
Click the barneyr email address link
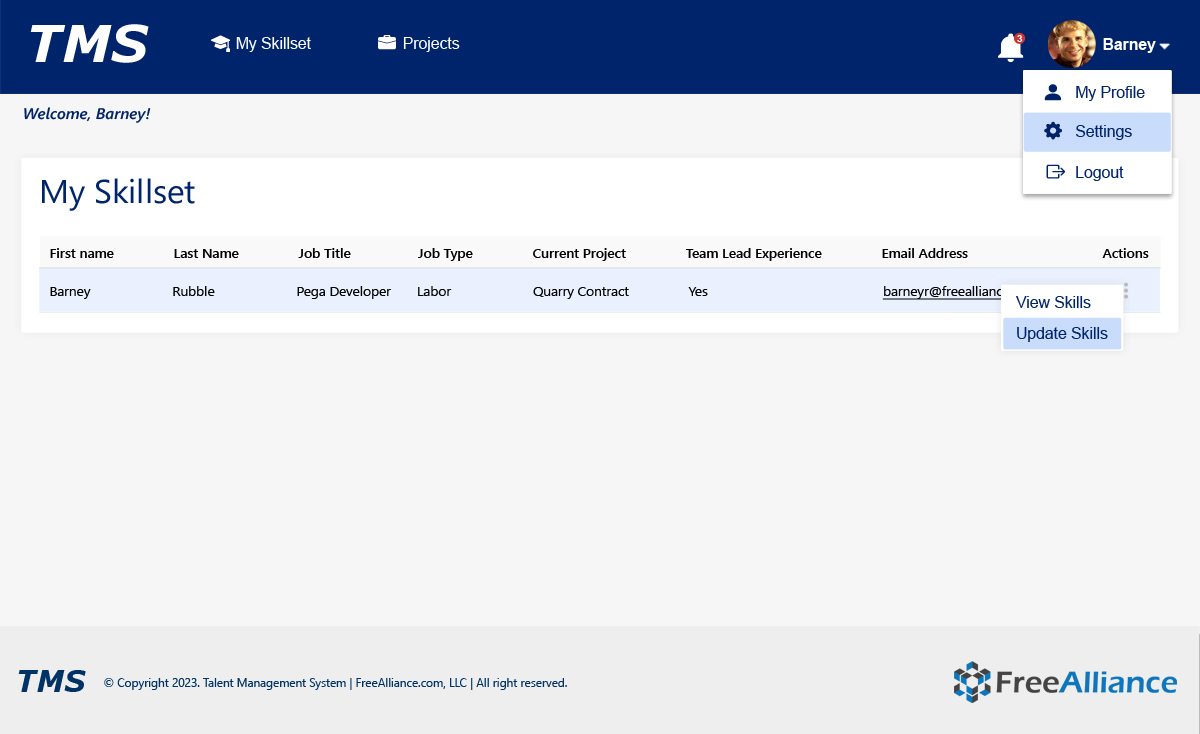[x=941, y=292]
